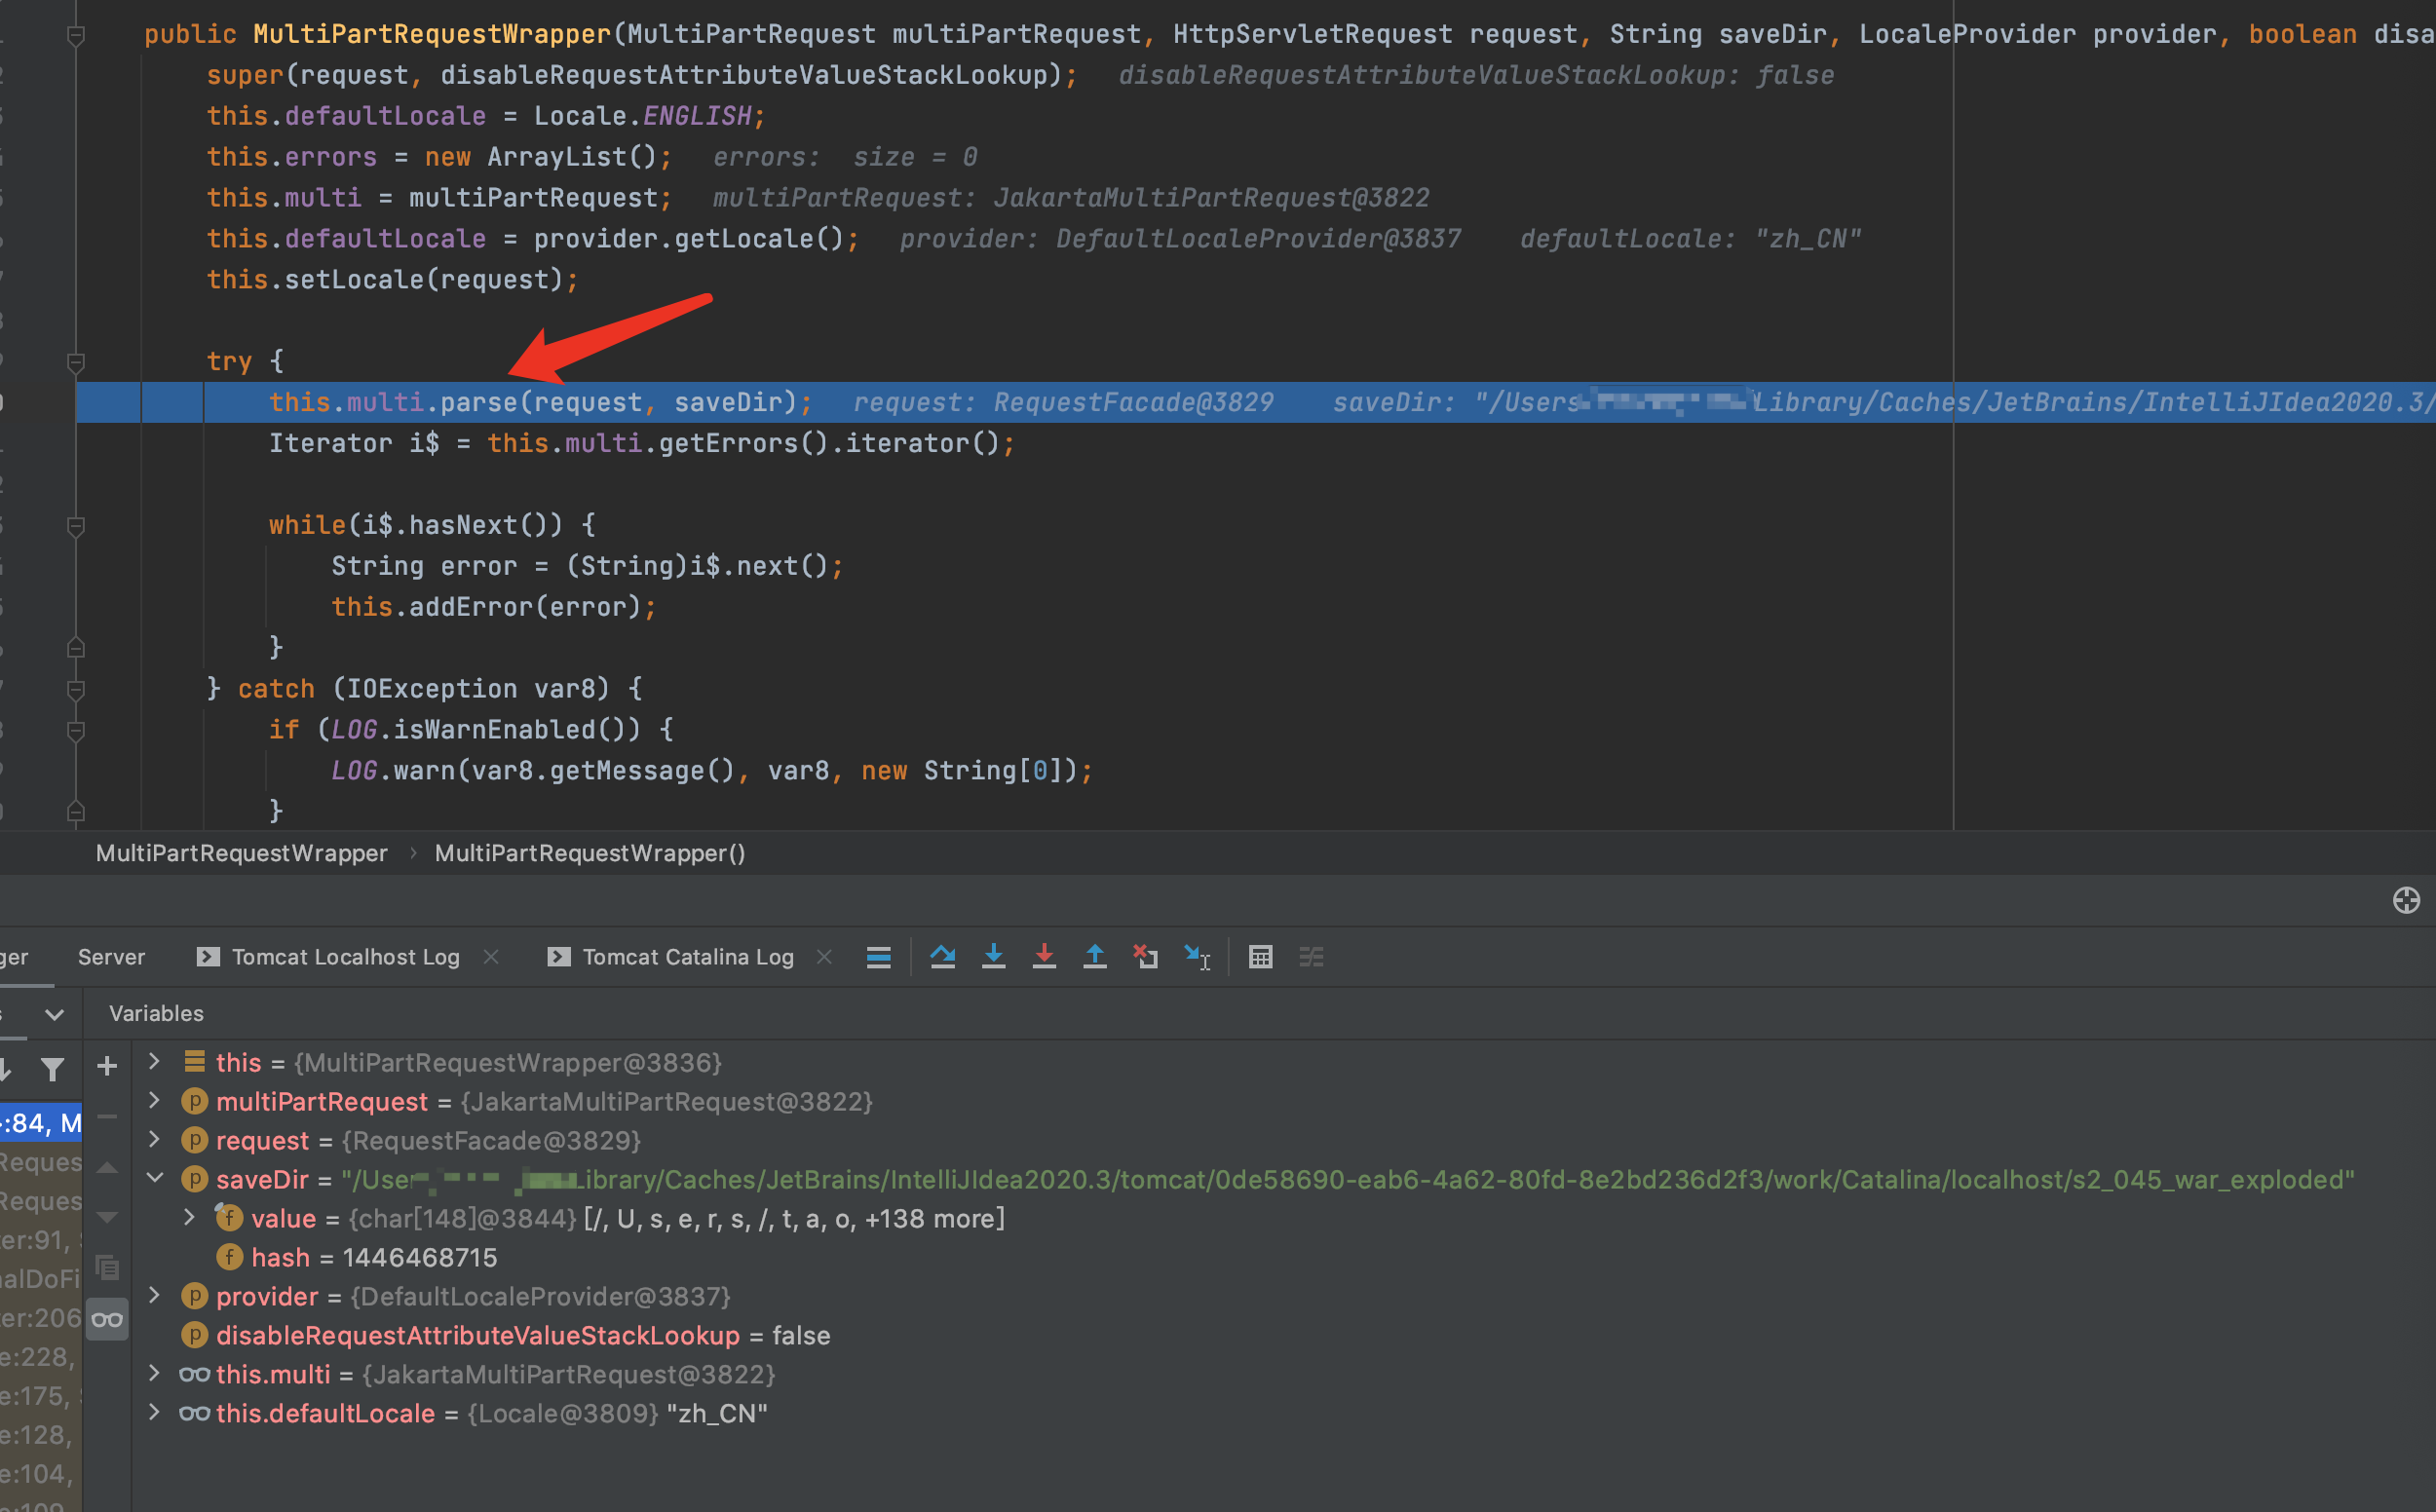The image size is (2436, 1512).
Task: Click the red Force Step Into icon
Action: tap(1044, 957)
